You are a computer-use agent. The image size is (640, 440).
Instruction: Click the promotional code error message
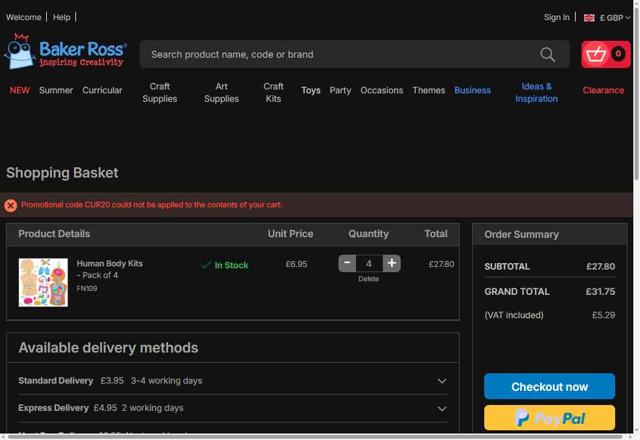(151, 205)
